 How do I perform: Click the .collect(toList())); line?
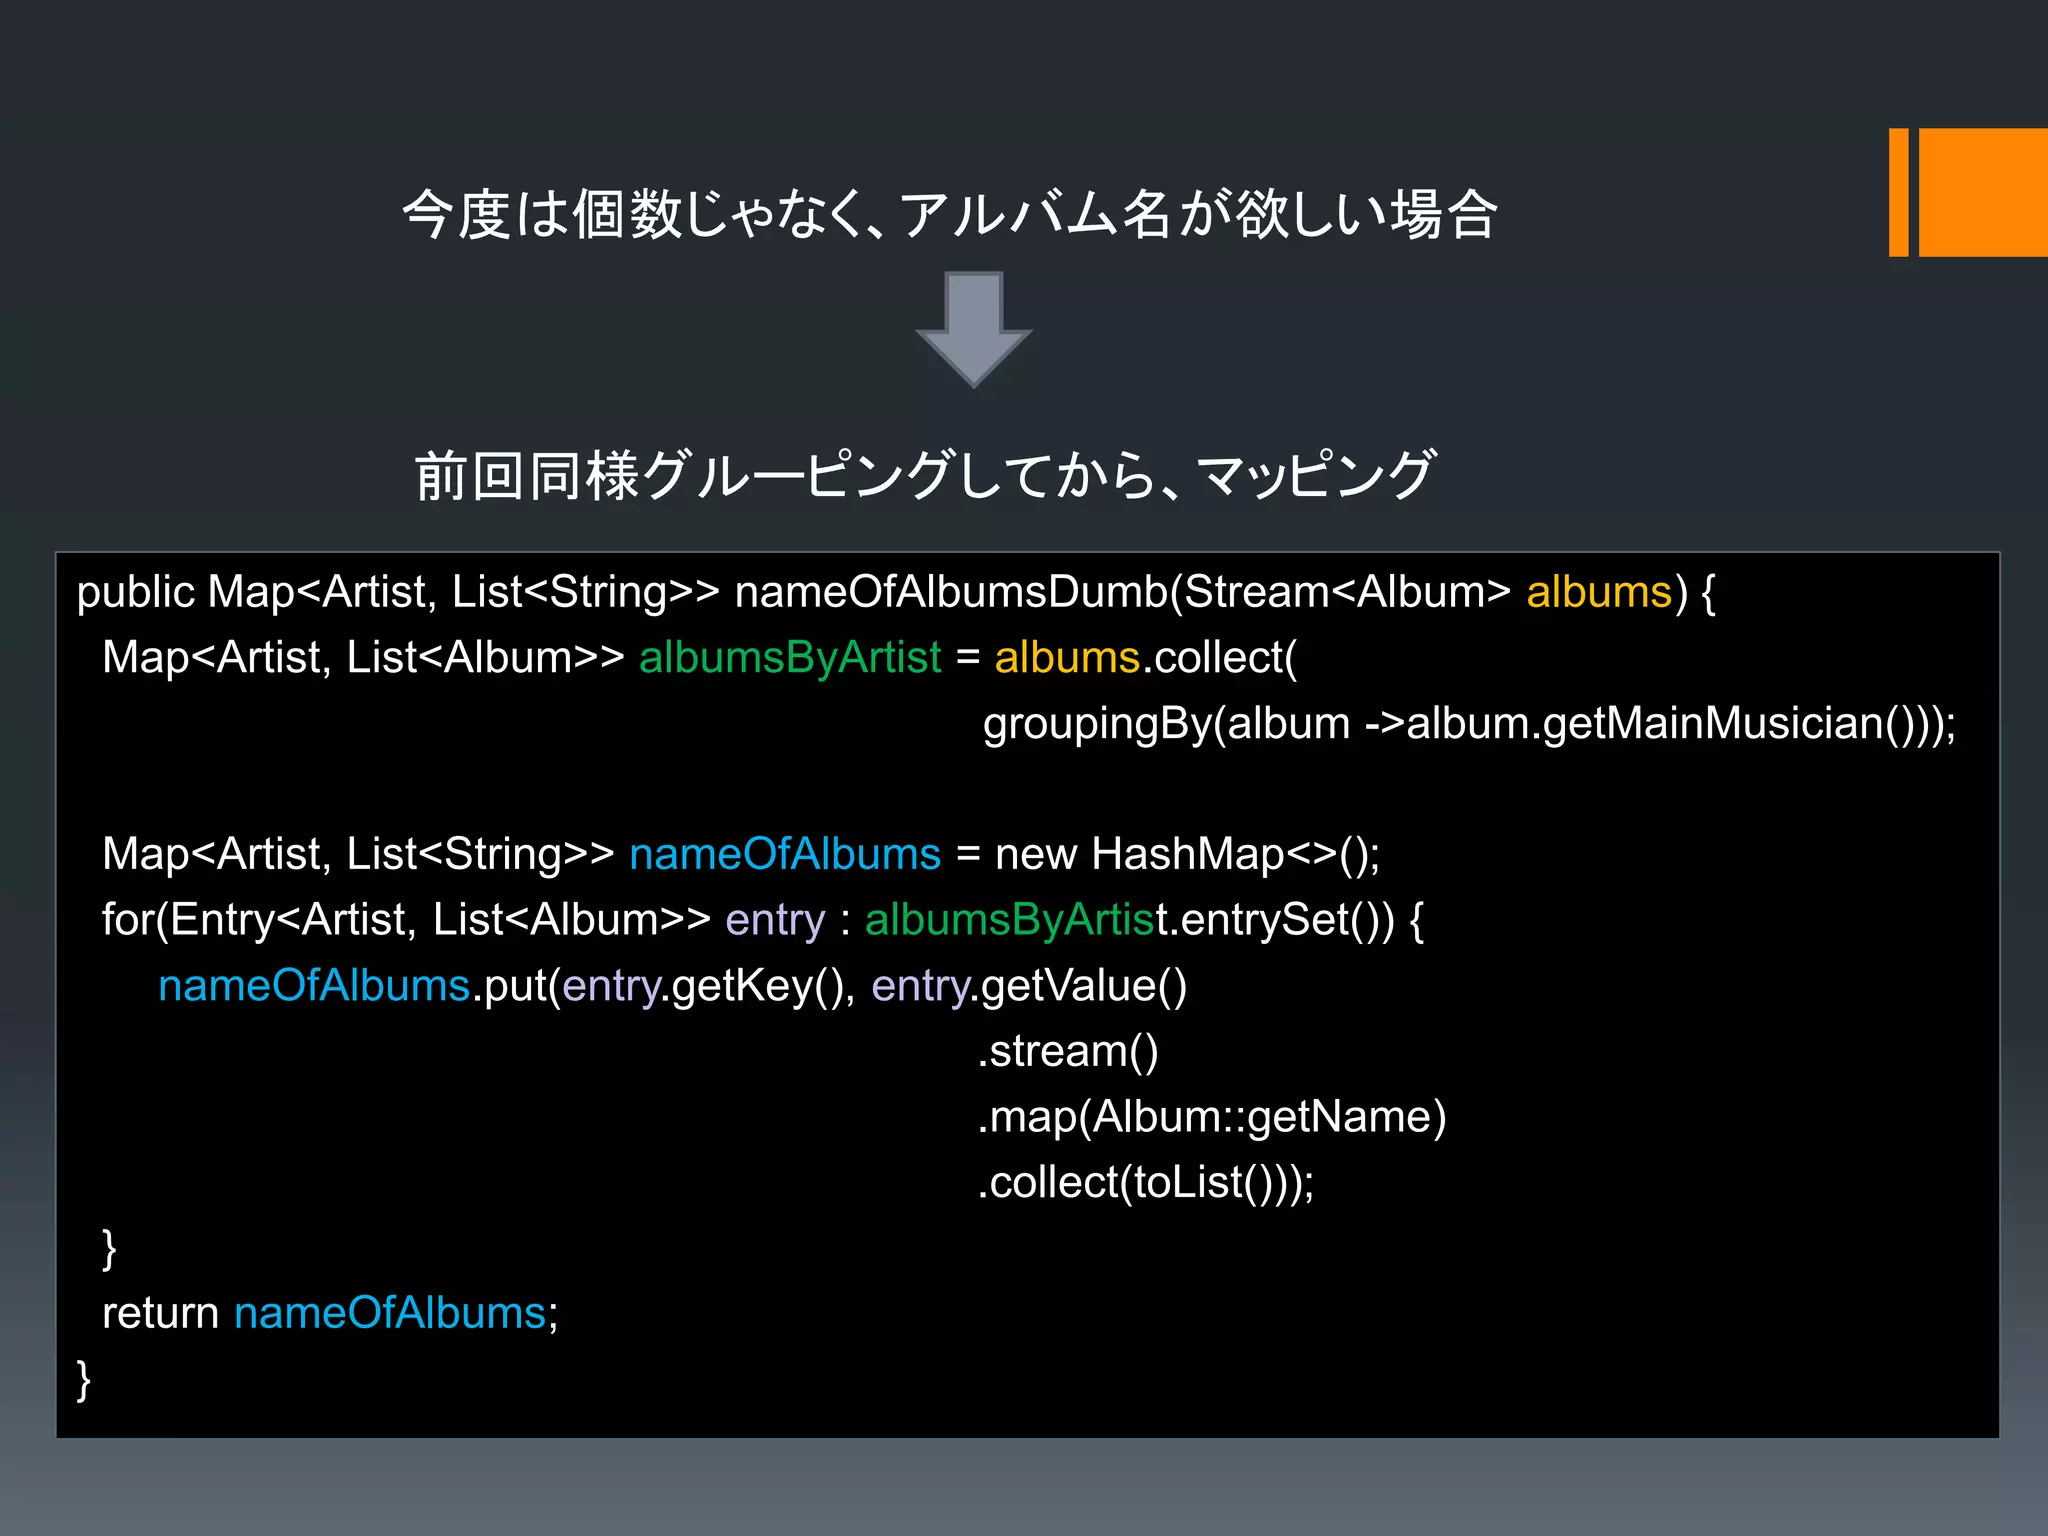coord(1145,1183)
